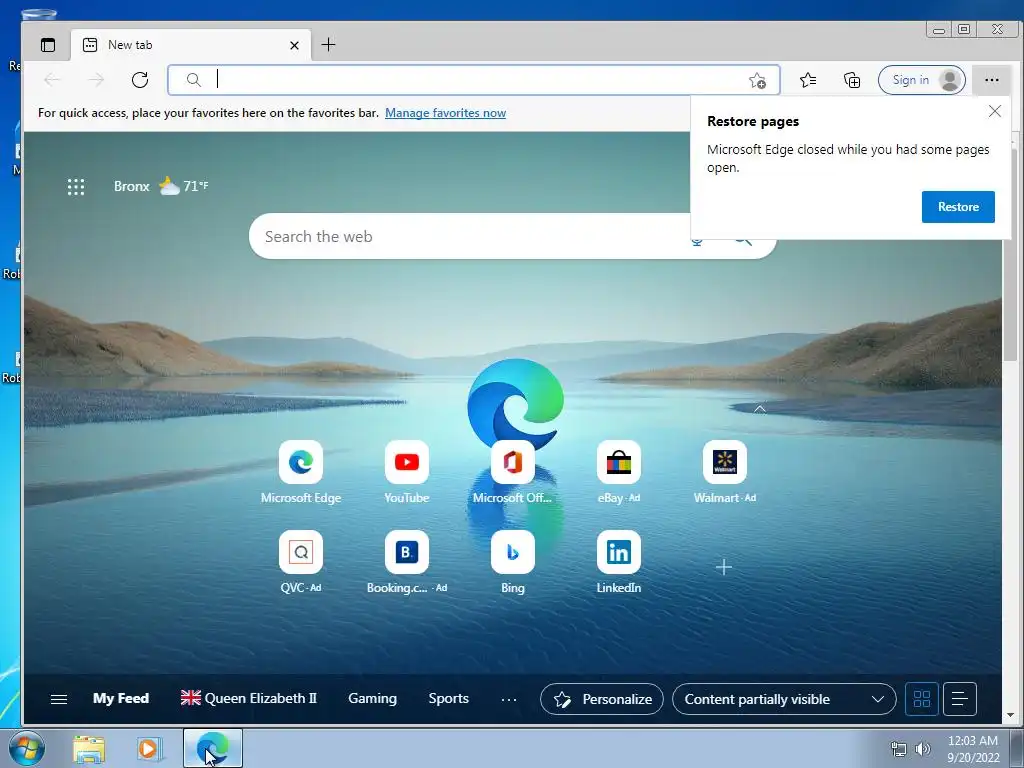1024x768 pixels.
Task: Open eBay quick link tile
Action: (618, 472)
